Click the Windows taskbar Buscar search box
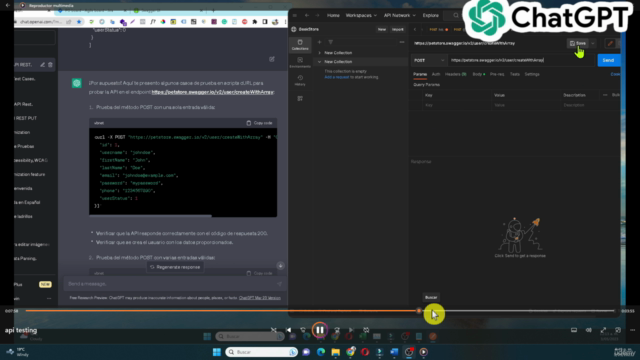 (261, 352)
